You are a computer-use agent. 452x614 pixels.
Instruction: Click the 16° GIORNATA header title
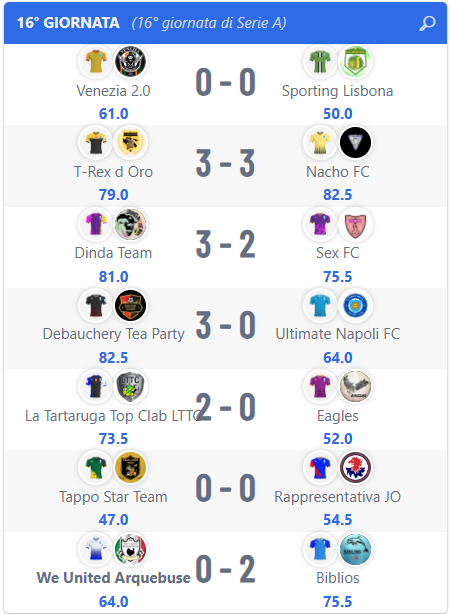click(x=68, y=23)
